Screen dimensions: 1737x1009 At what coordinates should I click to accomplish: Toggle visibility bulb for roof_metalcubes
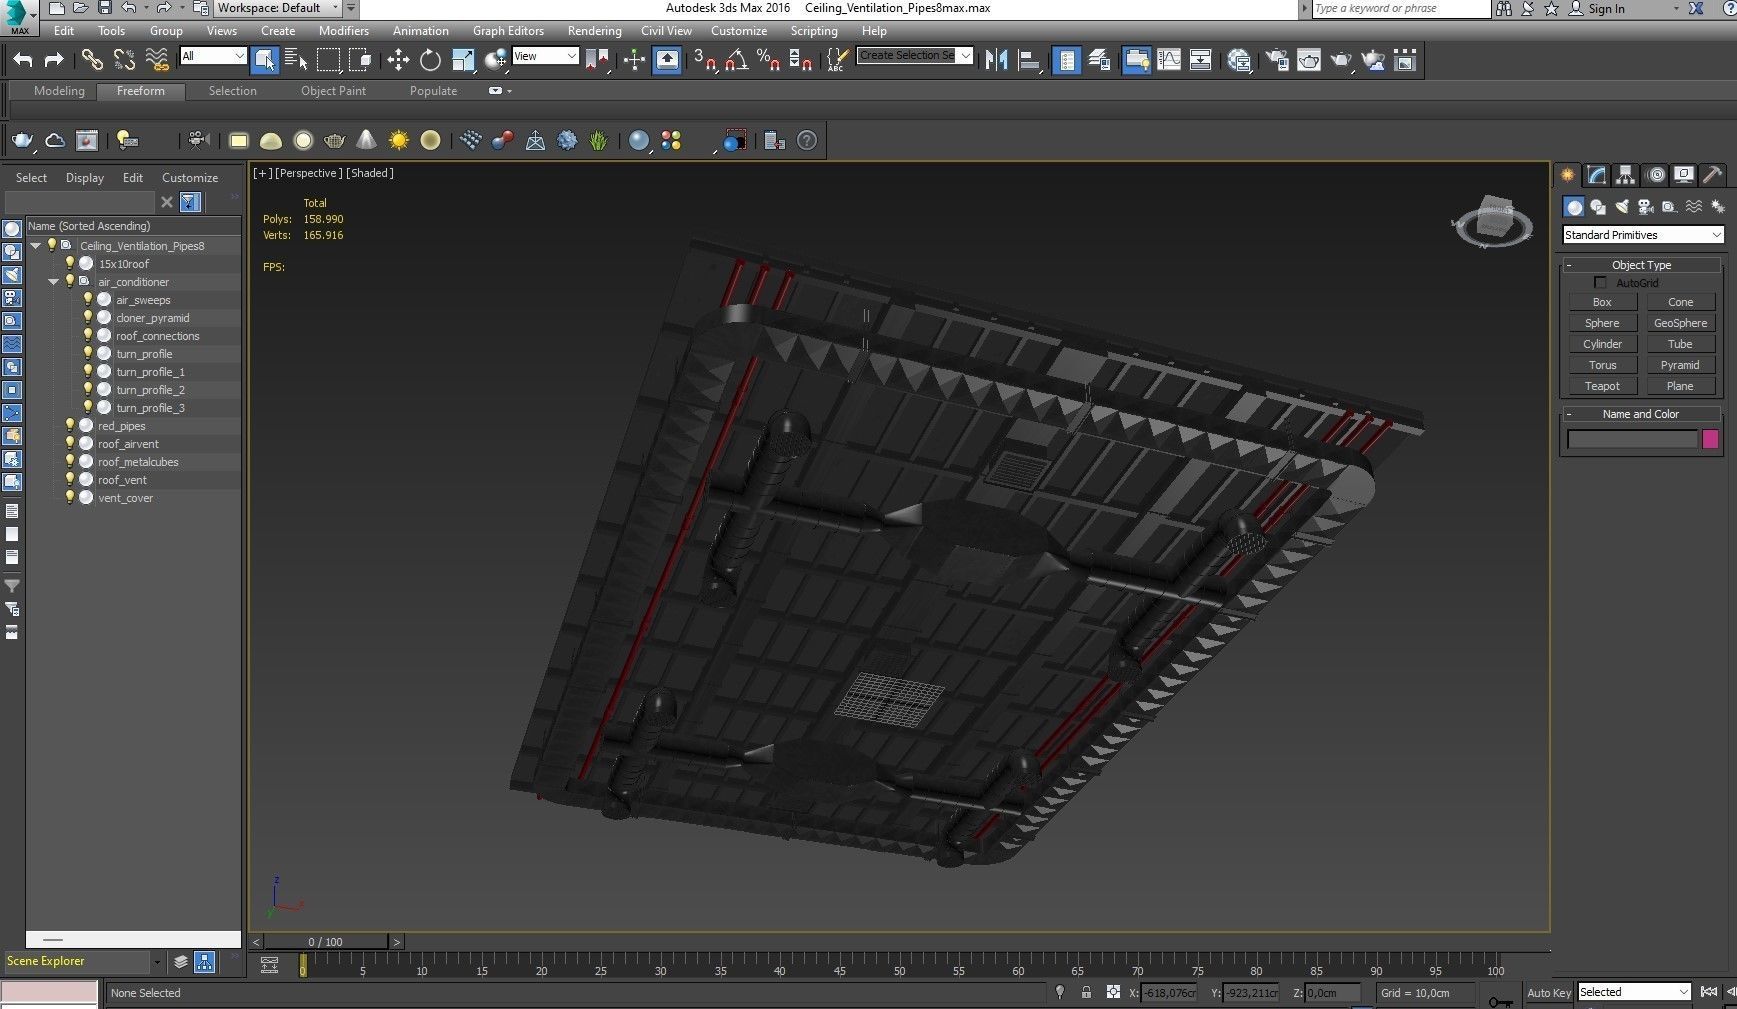70,462
